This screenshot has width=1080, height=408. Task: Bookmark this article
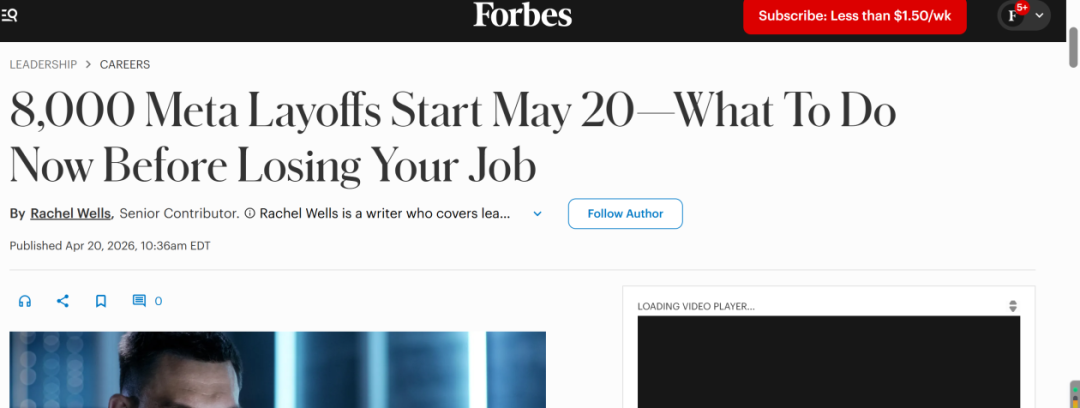coord(101,301)
